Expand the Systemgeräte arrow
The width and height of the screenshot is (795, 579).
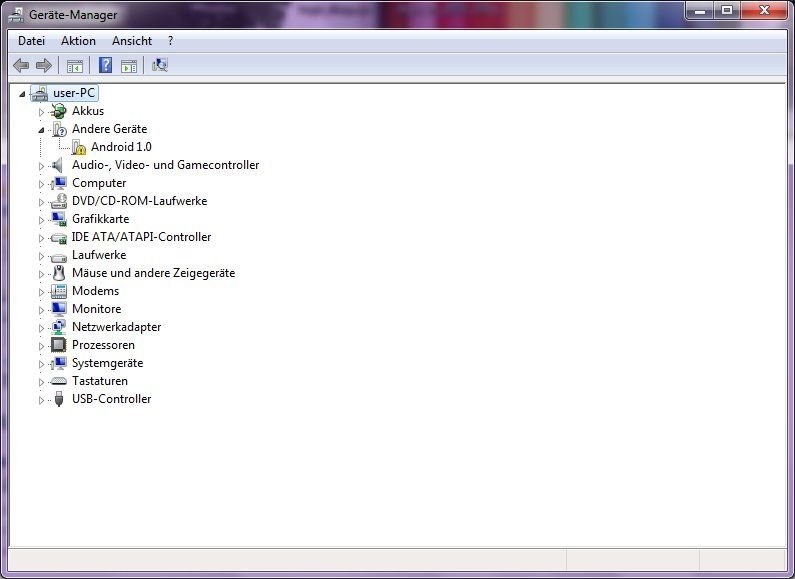(42, 364)
